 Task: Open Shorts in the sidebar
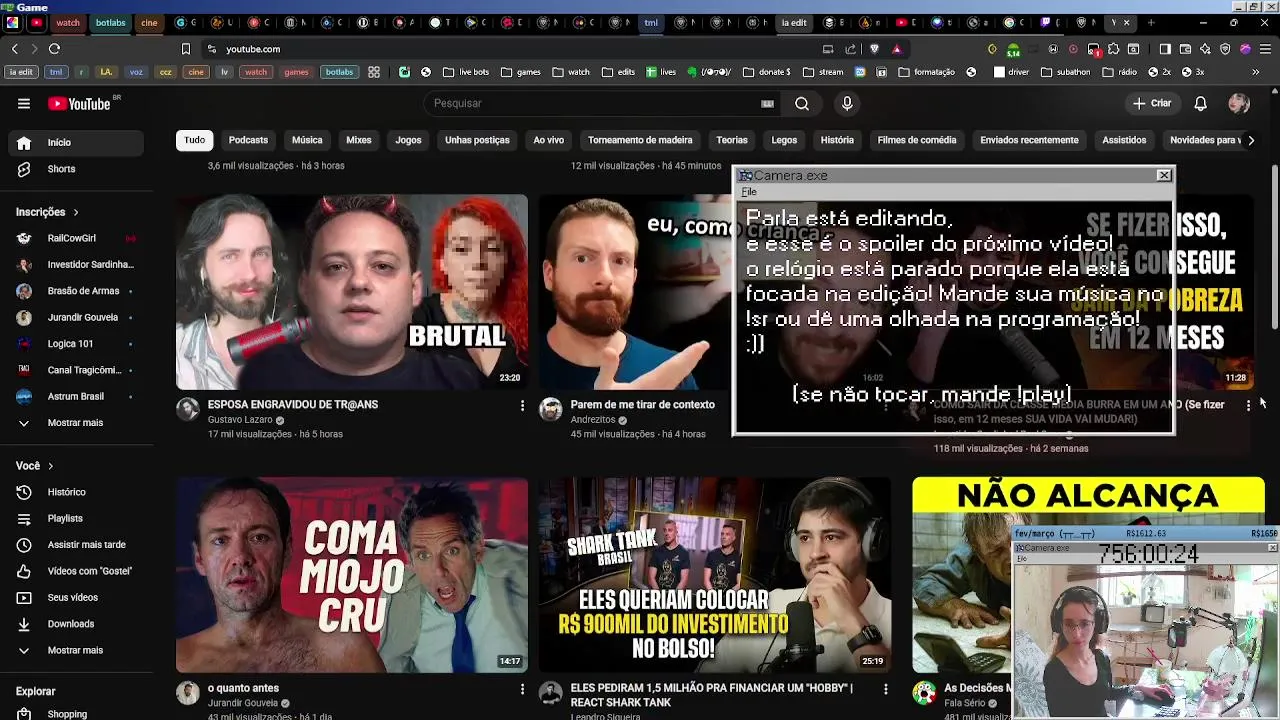pyautogui.click(x=77, y=169)
